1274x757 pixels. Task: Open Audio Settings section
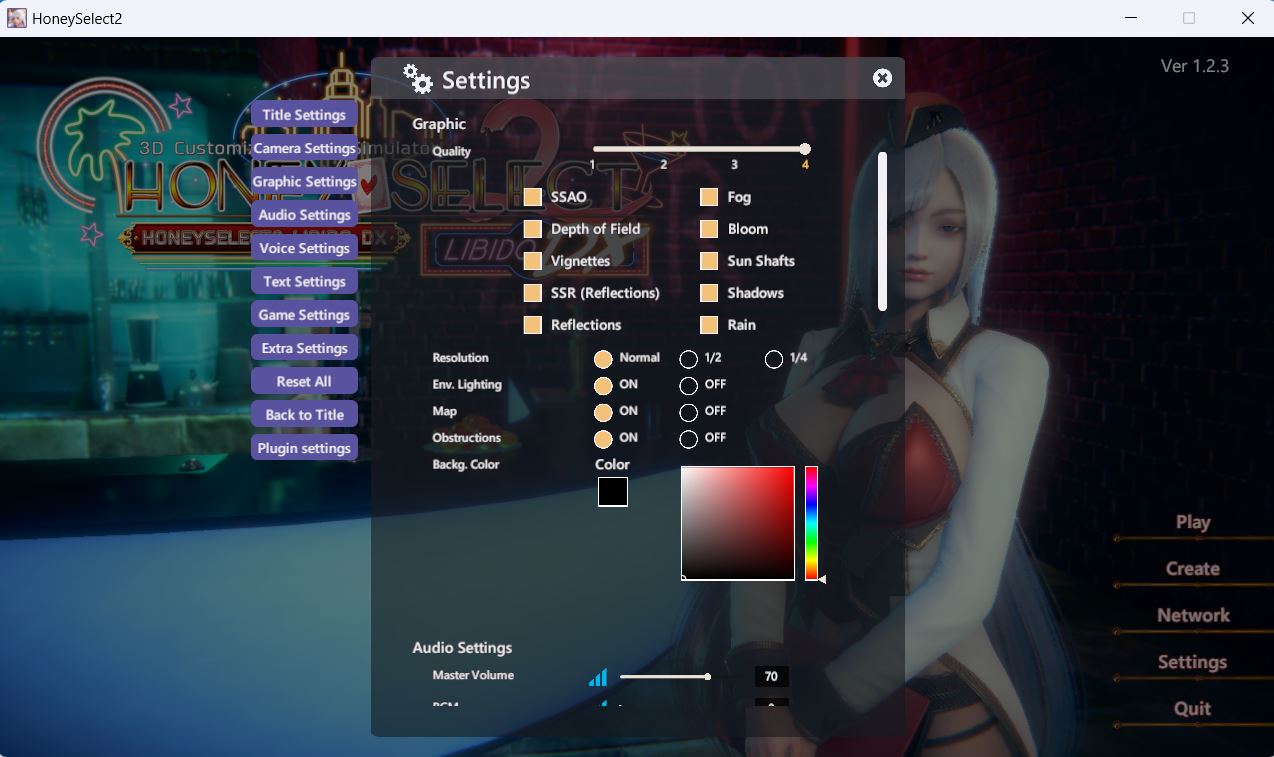(304, 214)
